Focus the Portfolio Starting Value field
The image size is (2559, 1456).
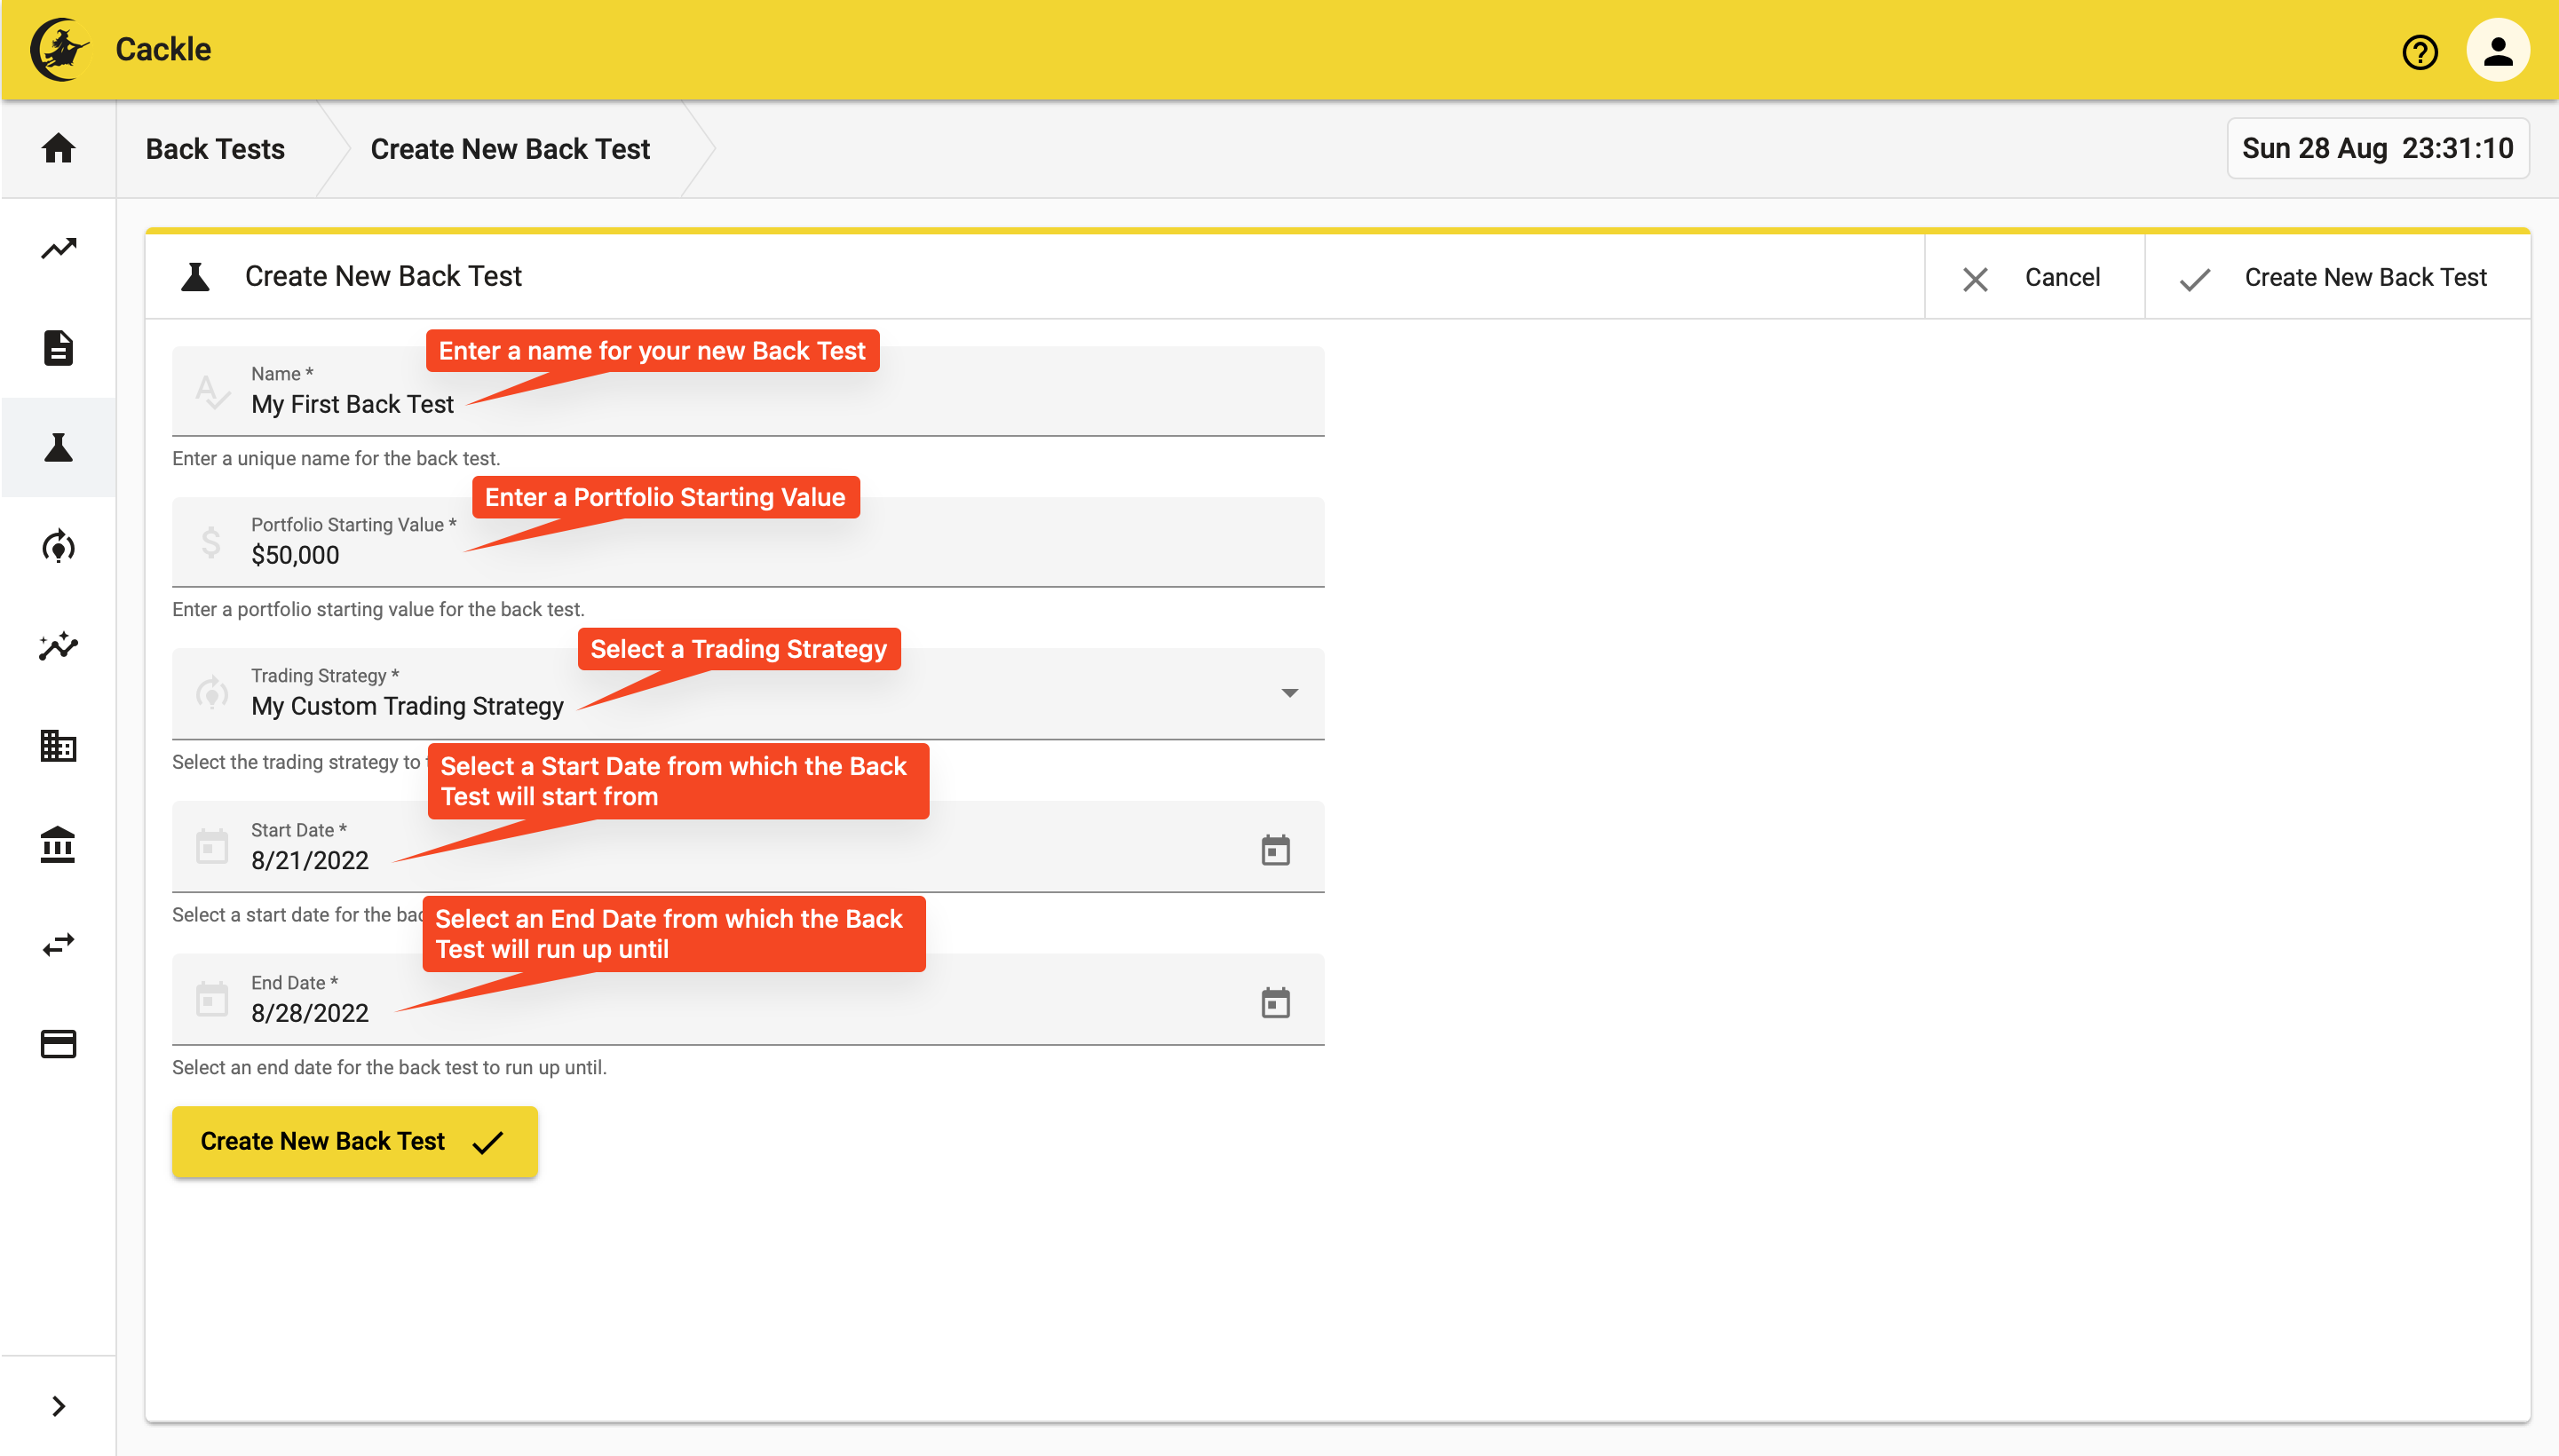(748, 542)
